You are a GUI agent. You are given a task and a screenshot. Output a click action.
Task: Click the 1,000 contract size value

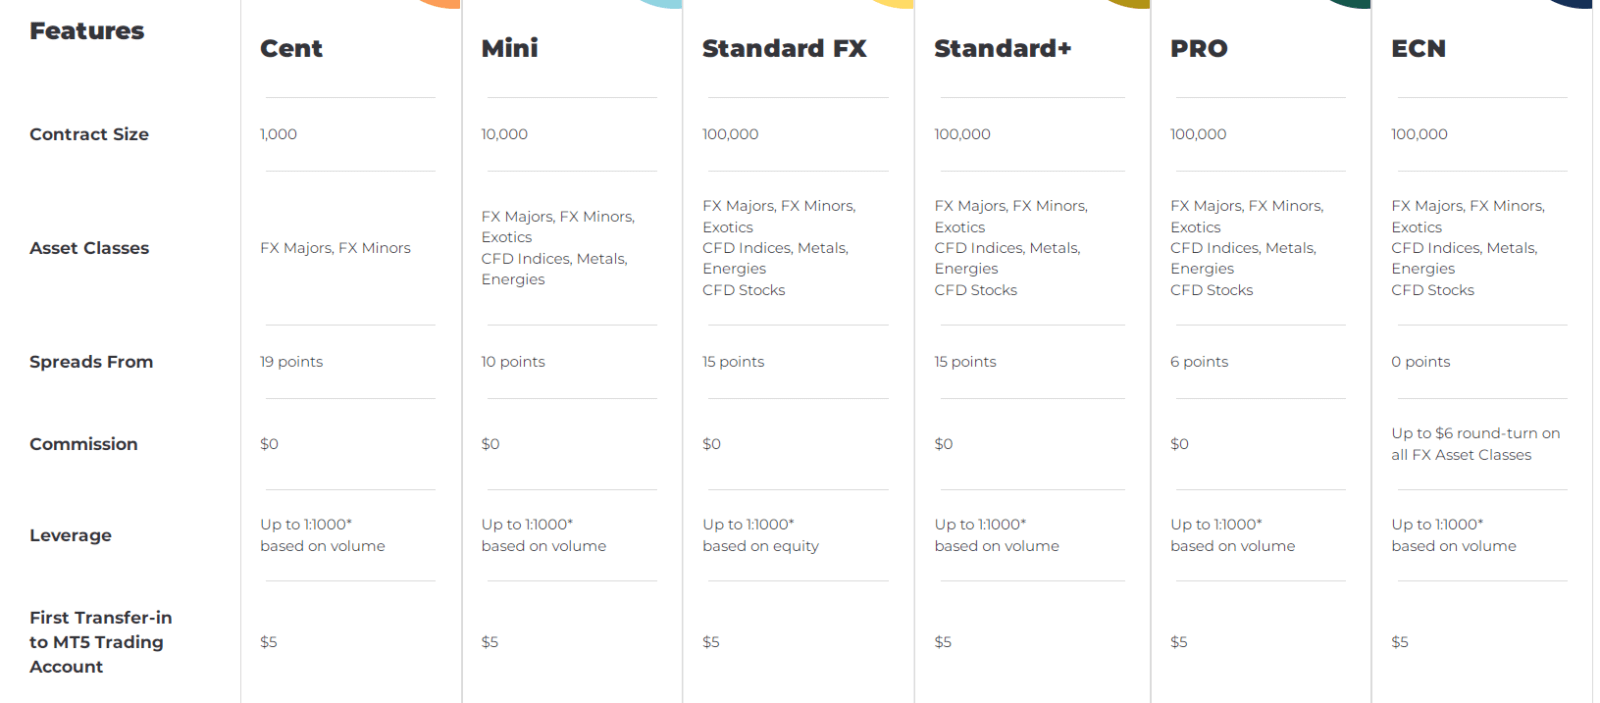pyautogui.click(x=278, y=134)
